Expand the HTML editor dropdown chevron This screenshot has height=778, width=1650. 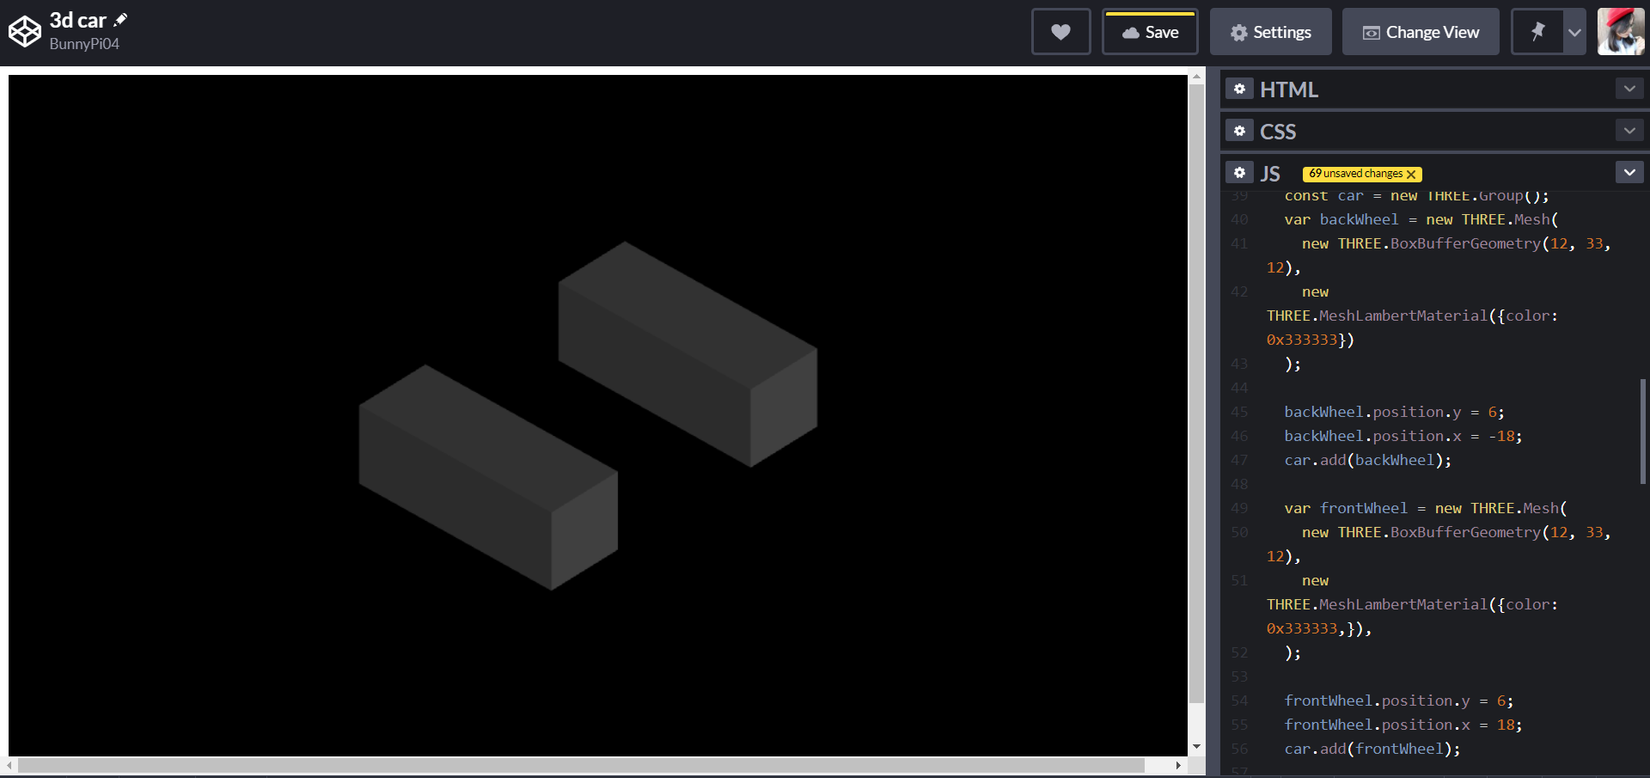pos(1629,89)
